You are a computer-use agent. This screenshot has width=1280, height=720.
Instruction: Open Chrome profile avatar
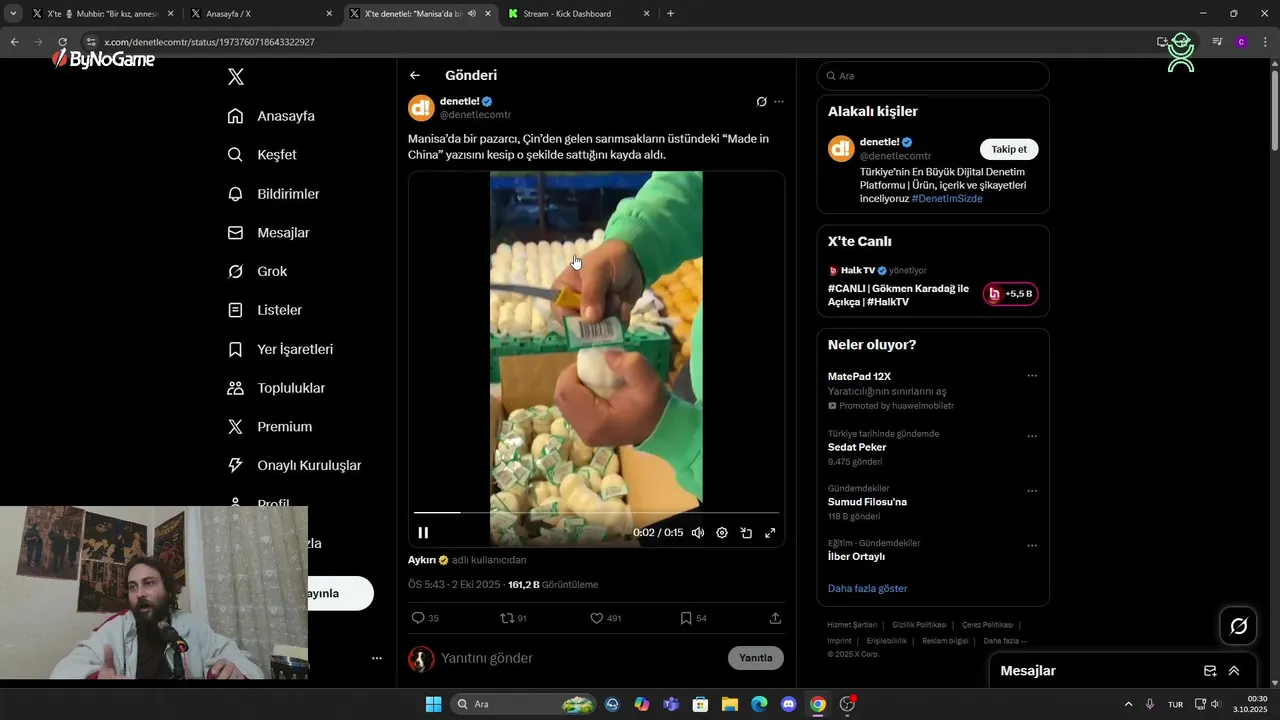pyautogui.click(x=1241, y=42)
